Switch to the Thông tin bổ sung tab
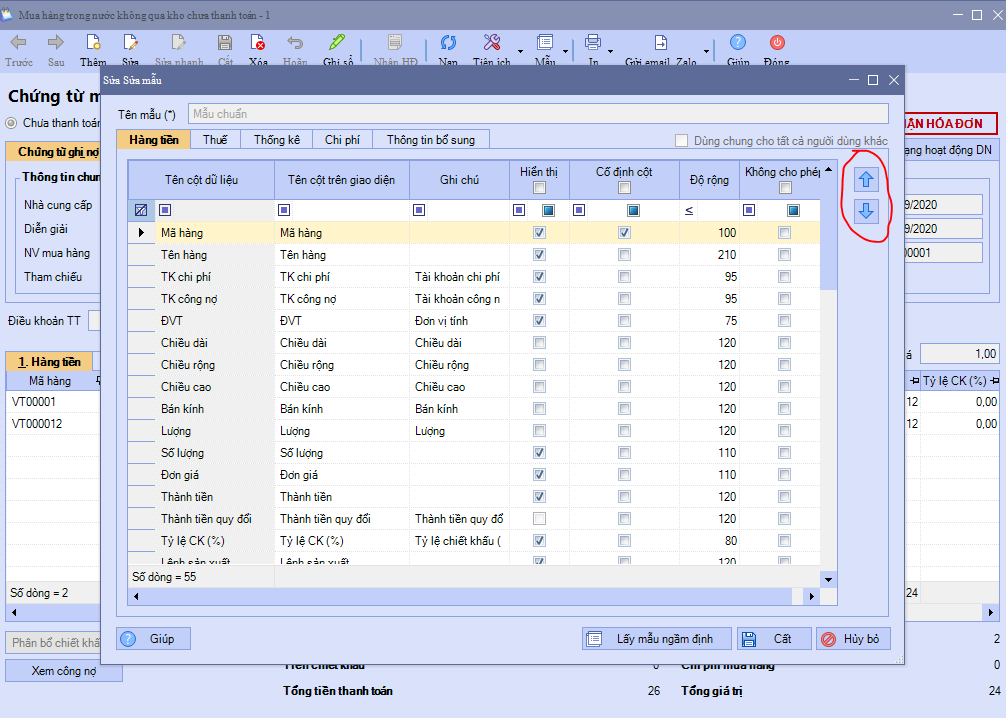This screenshot has width=1006, height=718. pyautogui.click(x=431, y=139)
